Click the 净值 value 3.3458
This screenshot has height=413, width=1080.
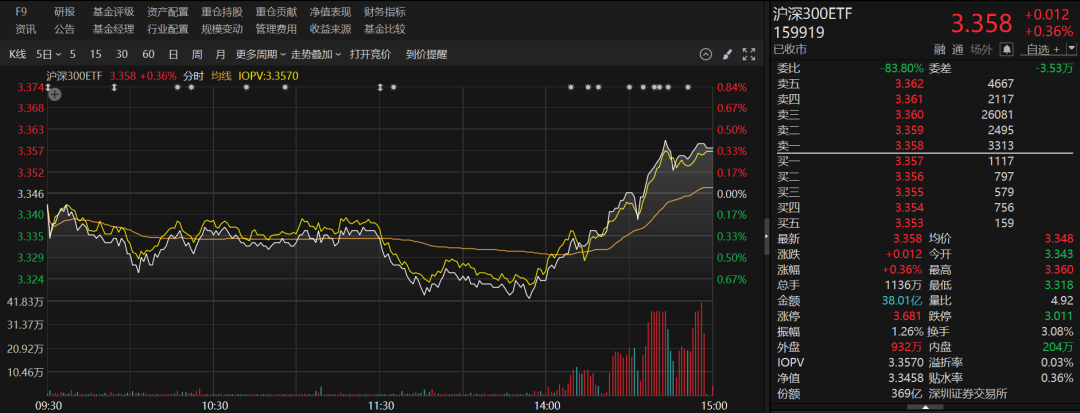pos(904,378)
